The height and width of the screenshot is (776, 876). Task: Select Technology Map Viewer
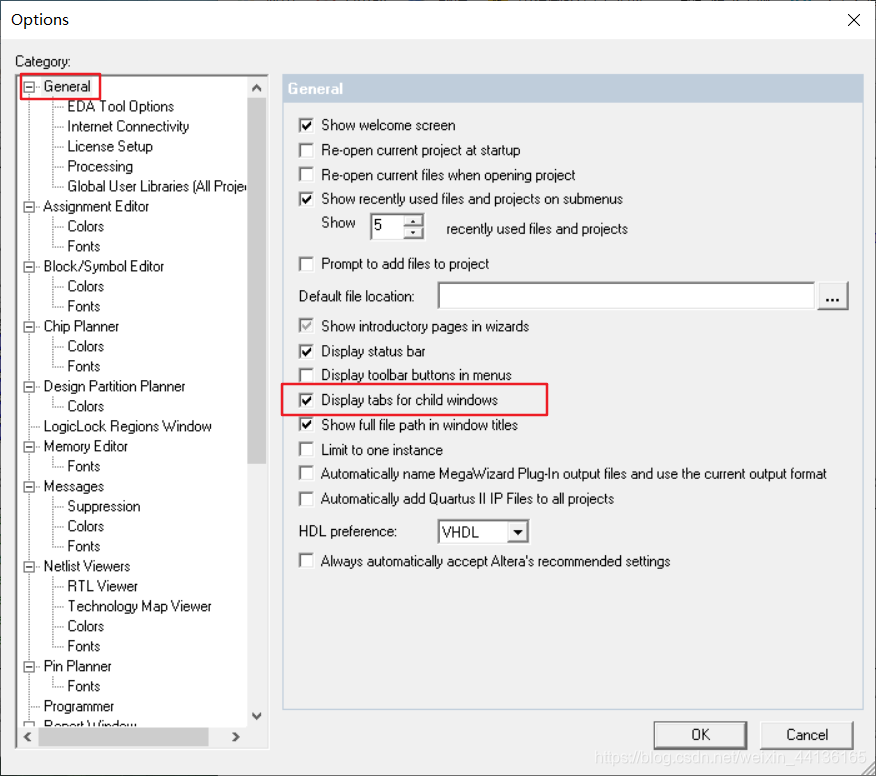140,607
